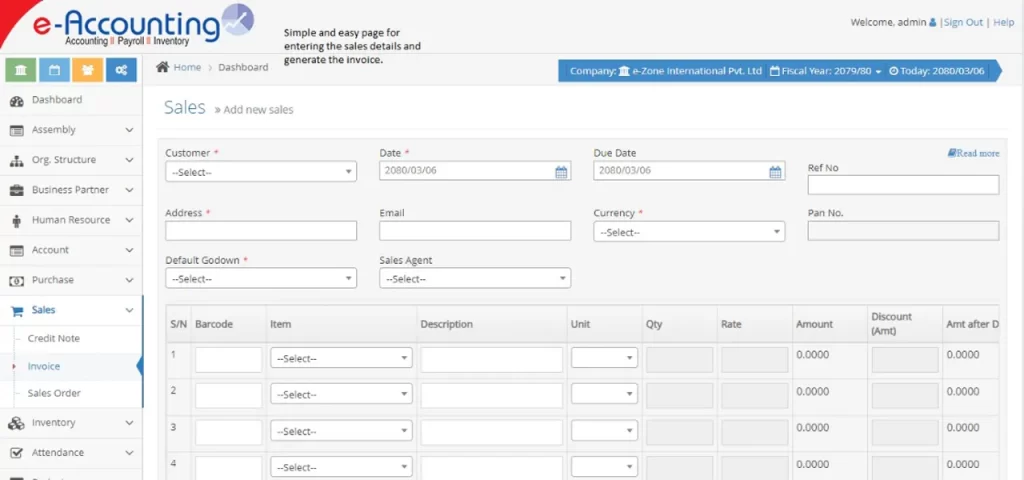Open the Customer select dropdown

[260, 172]
